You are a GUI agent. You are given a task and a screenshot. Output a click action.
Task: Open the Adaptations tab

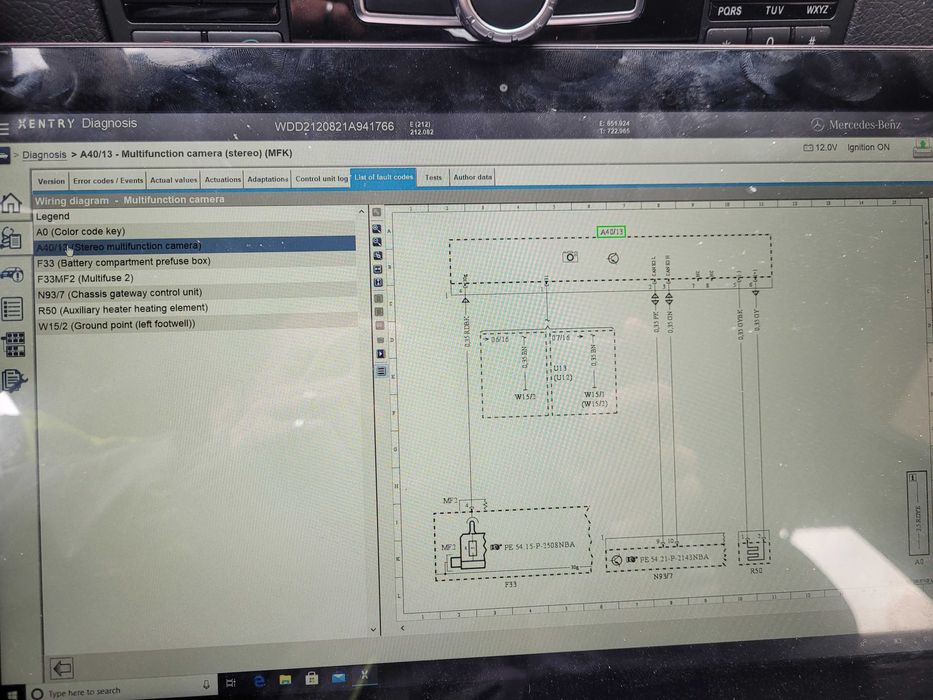pyautogui.click(x=267, y=179)
